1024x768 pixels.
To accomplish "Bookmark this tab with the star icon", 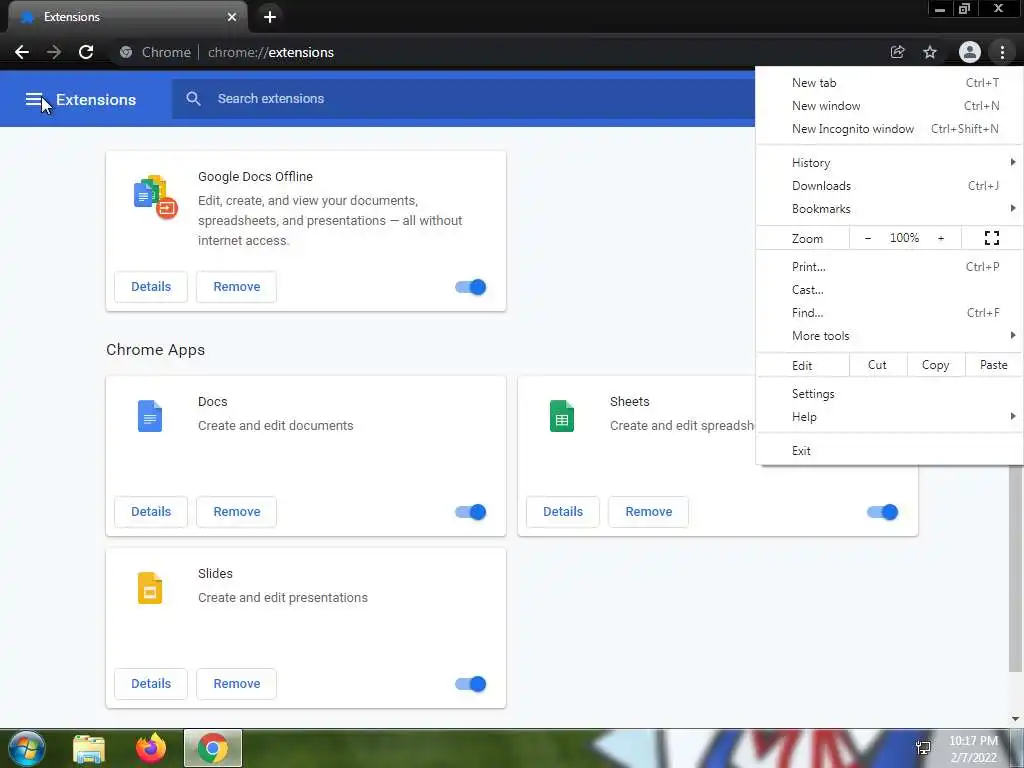I will 930,52.
